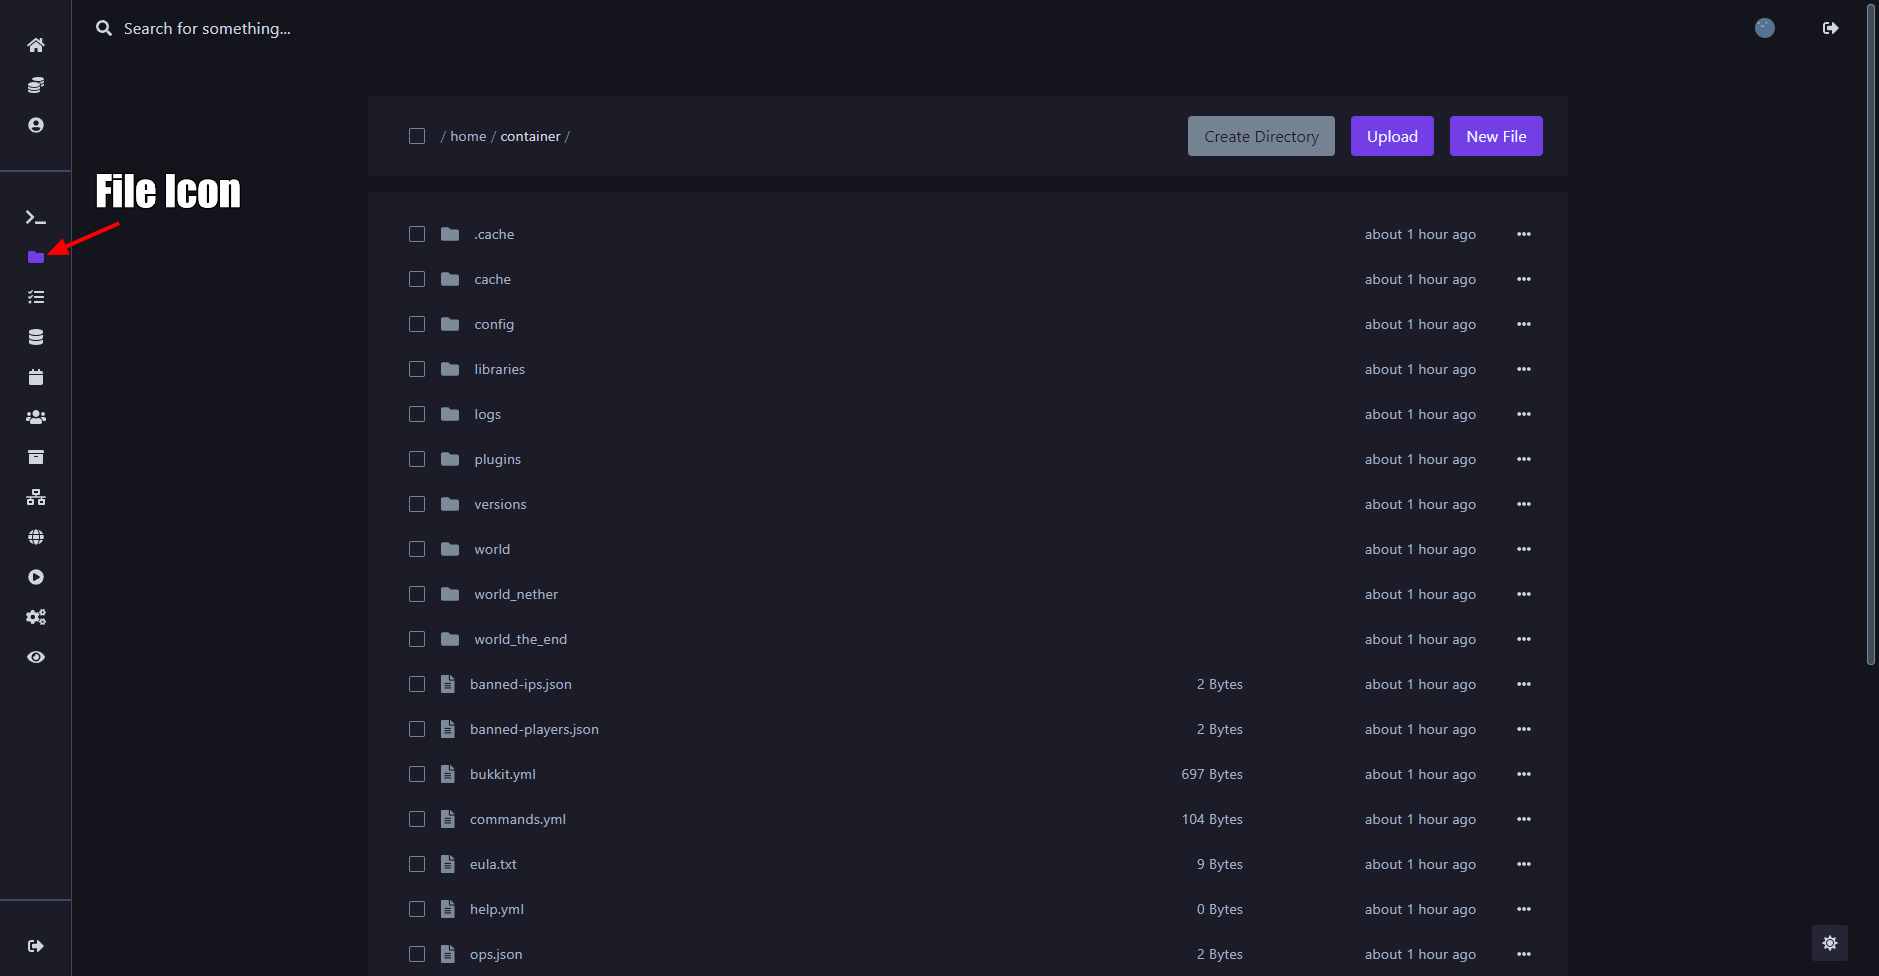The height and width of the screenshot is (976, 1879).
Task: Open the backups archive box icon
Action: (36, 457)
